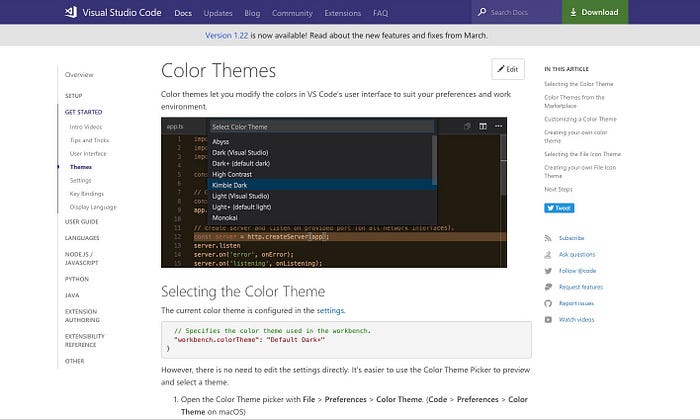Open the Watch videos link
The height and width of the screenshot is (420, 700).
(576, 320)
